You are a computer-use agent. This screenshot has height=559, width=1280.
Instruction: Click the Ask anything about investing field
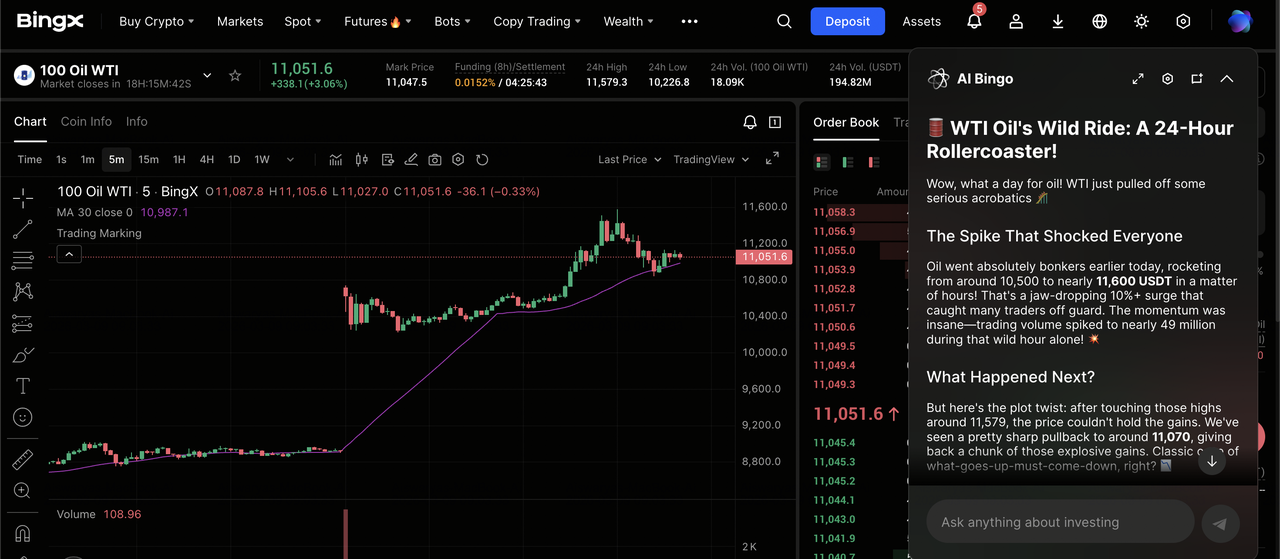(x=1060, y=522)
